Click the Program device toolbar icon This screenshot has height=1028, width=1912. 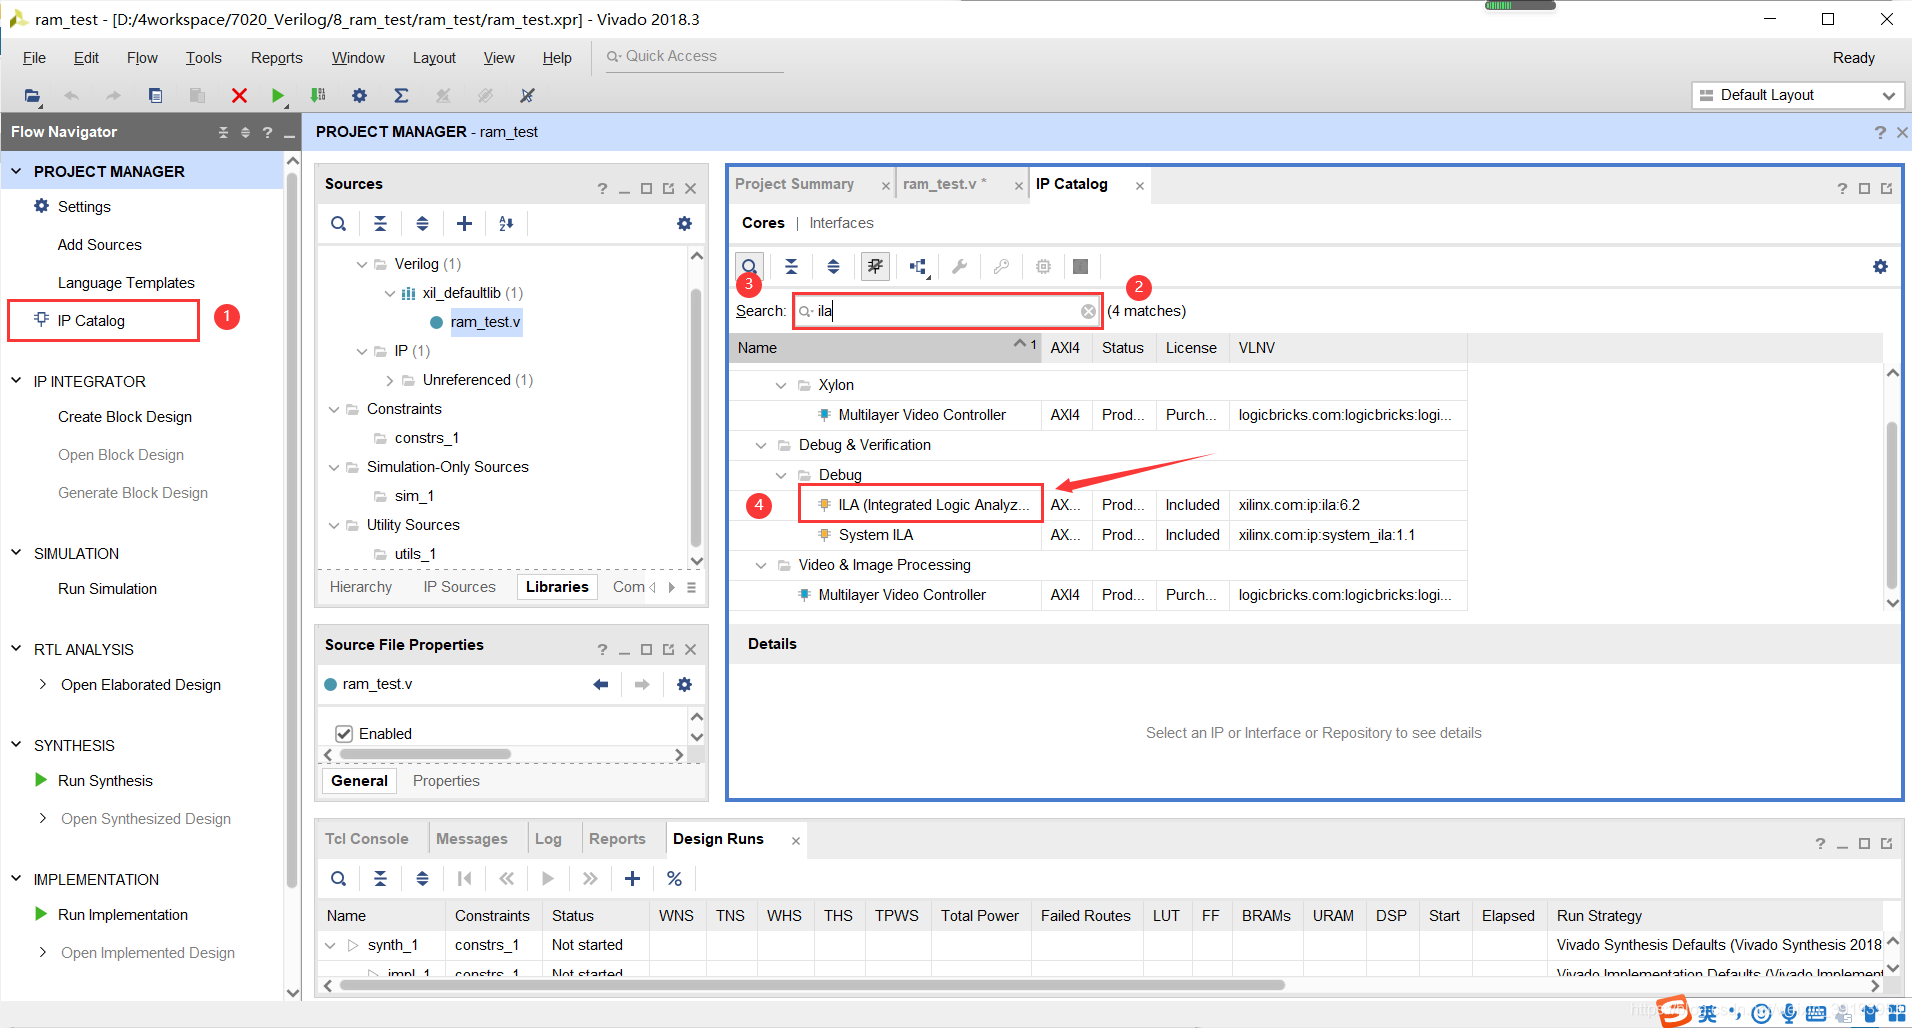[318, 96]
